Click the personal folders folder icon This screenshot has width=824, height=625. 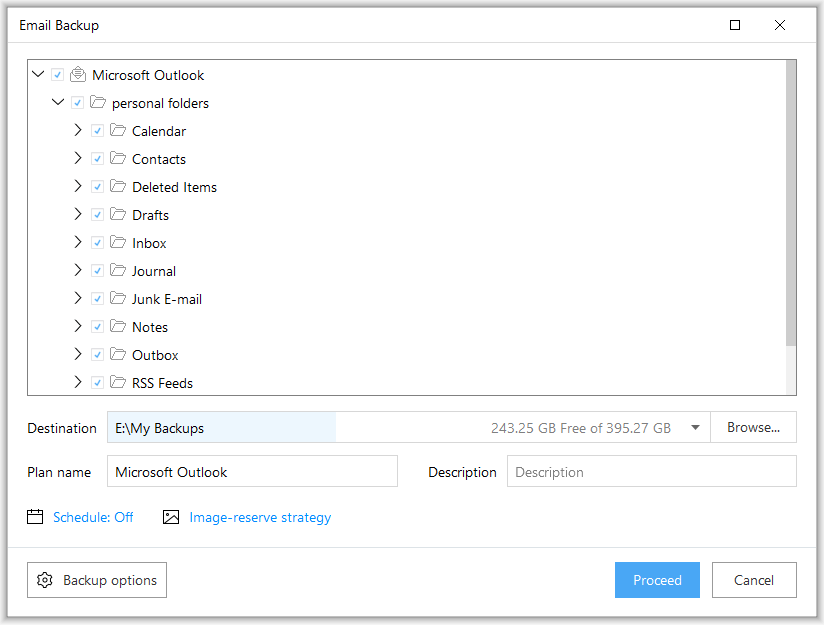pos(98,102)
